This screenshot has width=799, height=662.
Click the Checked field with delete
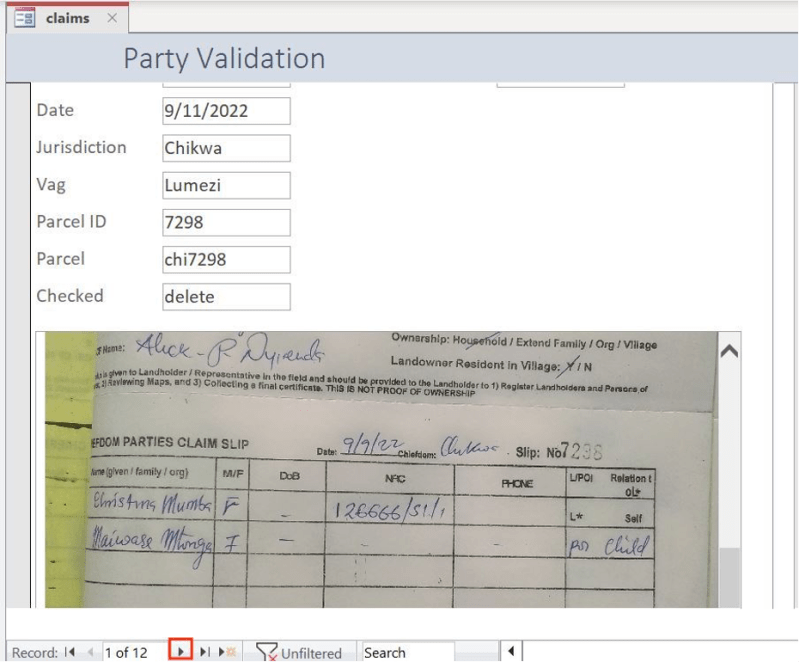point(226,297)
